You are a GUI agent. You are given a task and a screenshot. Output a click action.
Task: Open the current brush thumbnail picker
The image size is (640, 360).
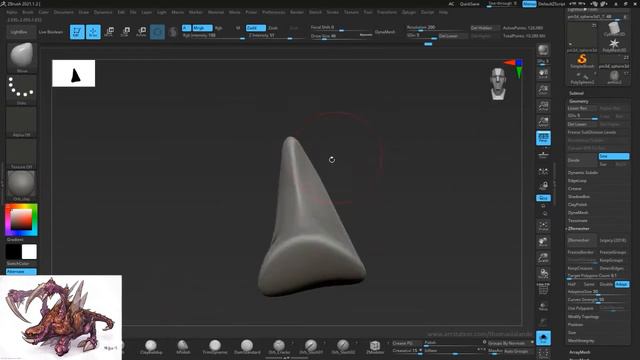pyautogui.click(x=22, y=57)
